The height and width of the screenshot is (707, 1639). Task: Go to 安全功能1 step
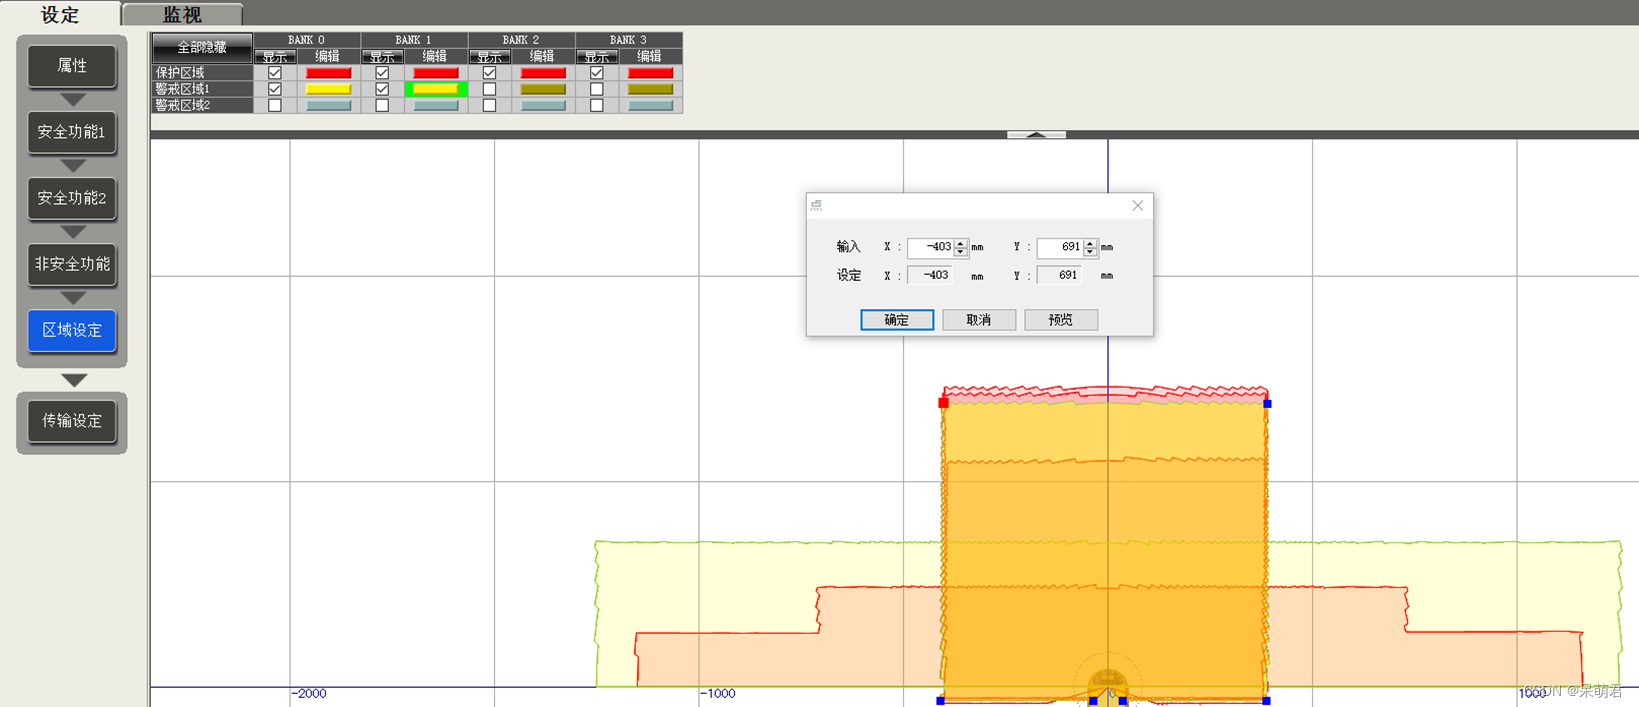[x=72, y=132]
